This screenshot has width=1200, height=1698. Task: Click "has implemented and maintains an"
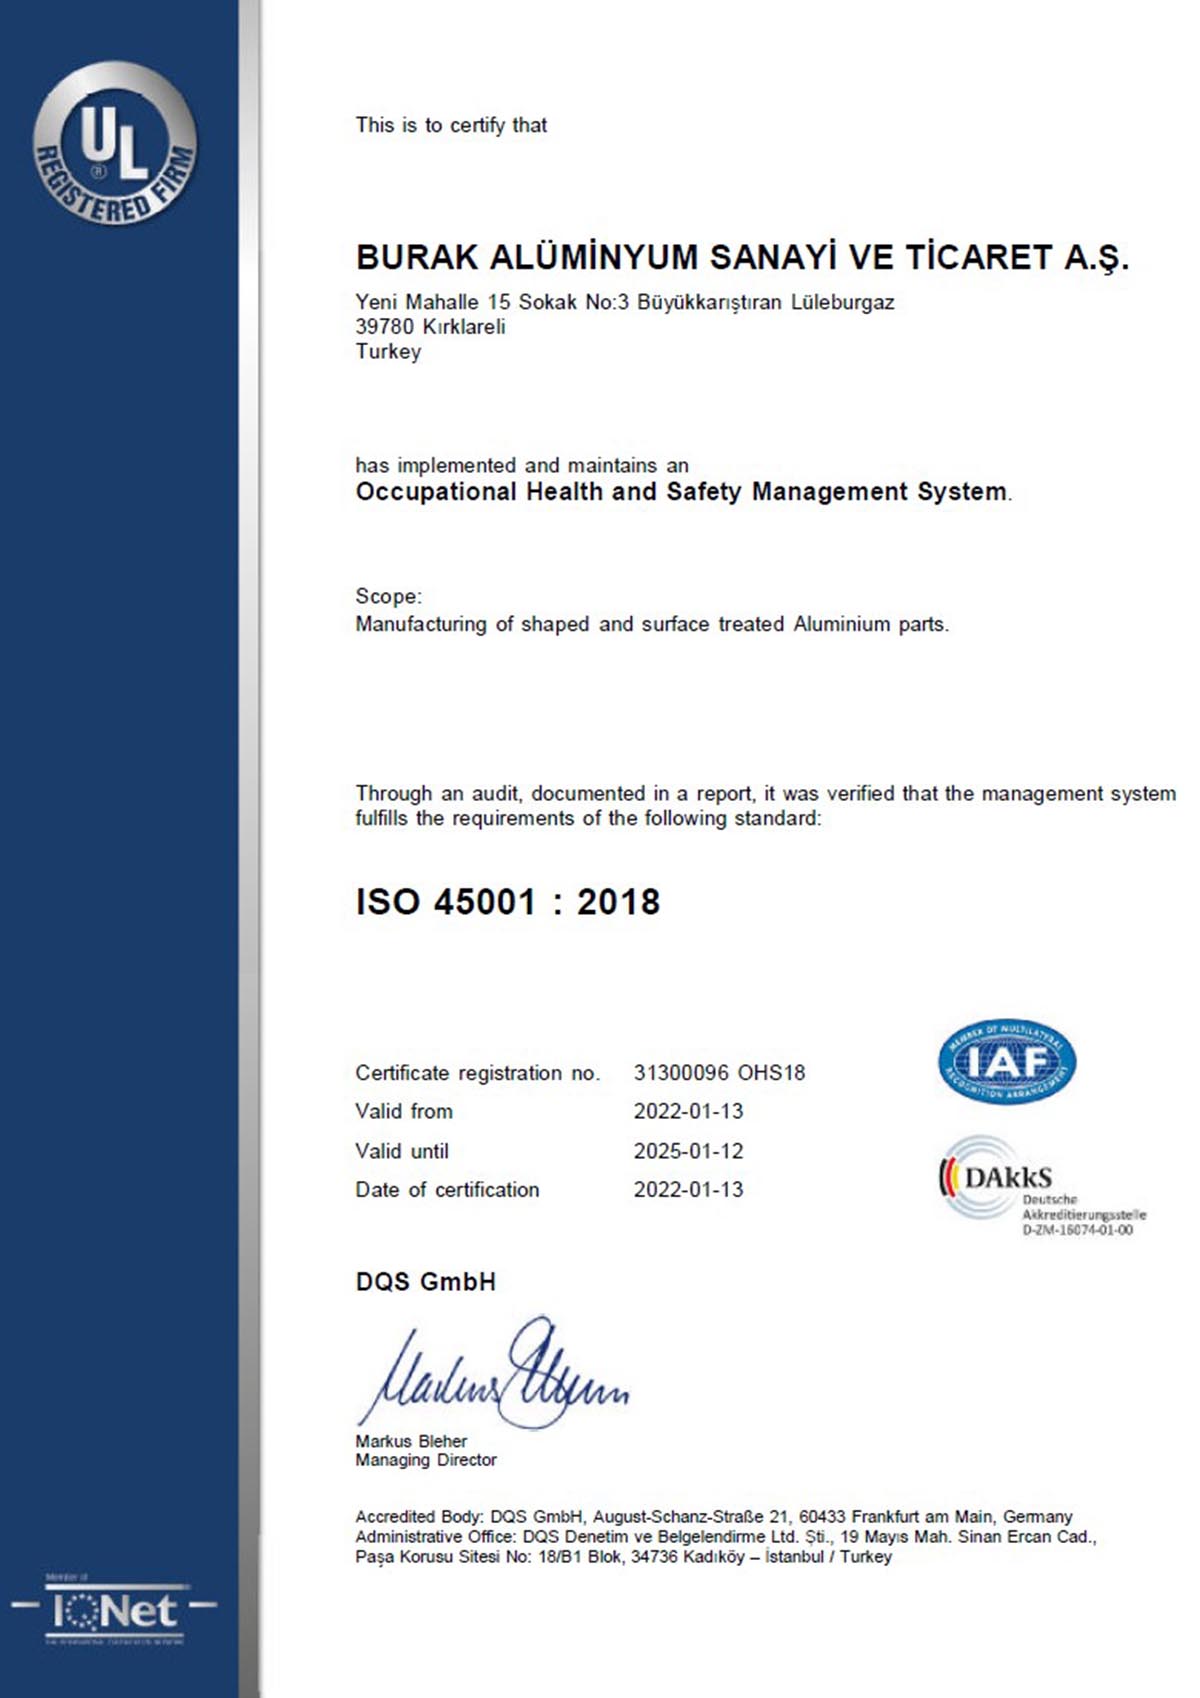pyautogui.click(x=522, y=465)
